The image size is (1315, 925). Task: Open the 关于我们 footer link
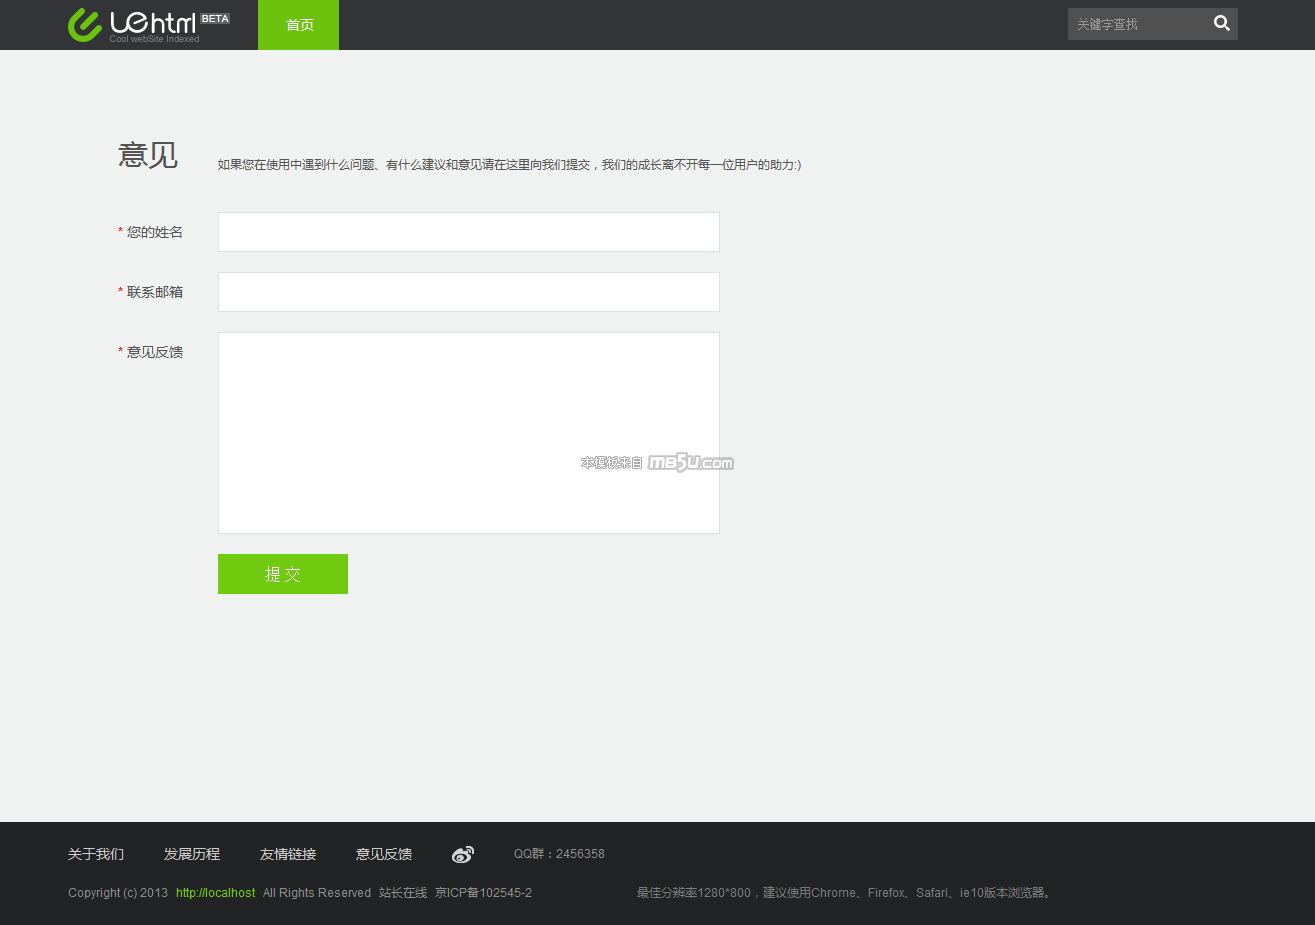[96, 854]
